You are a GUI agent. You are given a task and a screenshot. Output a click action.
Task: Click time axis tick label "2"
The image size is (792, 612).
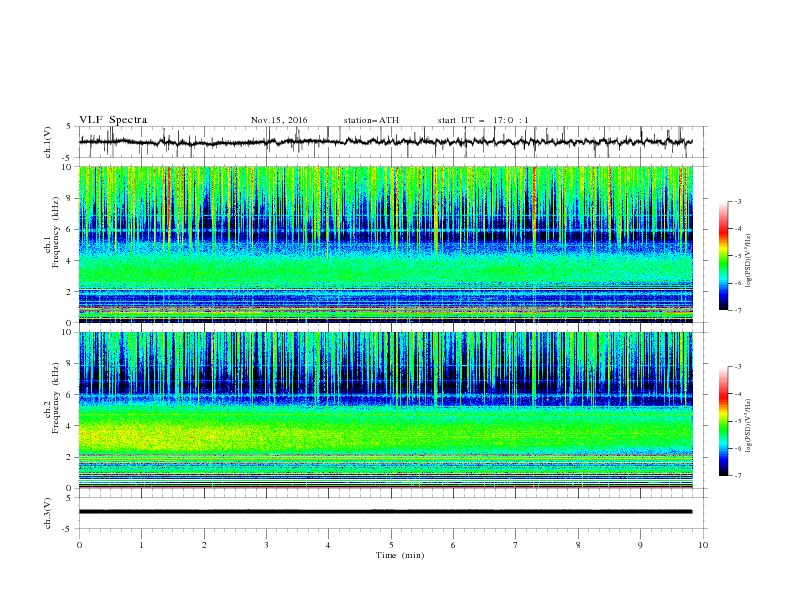click(x=204, y=545)
